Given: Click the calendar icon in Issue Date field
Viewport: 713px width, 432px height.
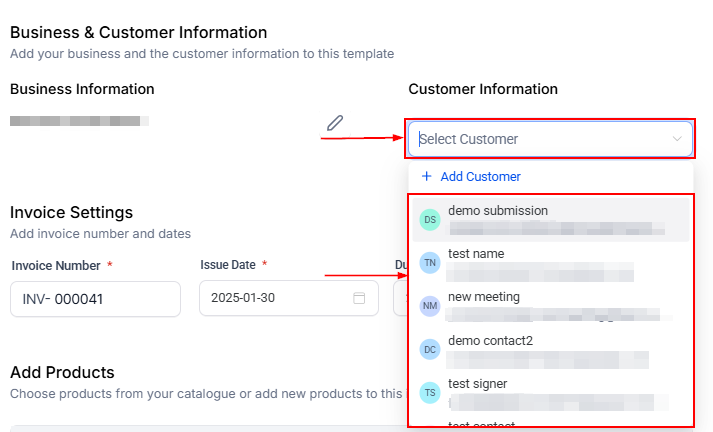Looking at the screenshot, I should pyautogui.click(x=359, y=299).
